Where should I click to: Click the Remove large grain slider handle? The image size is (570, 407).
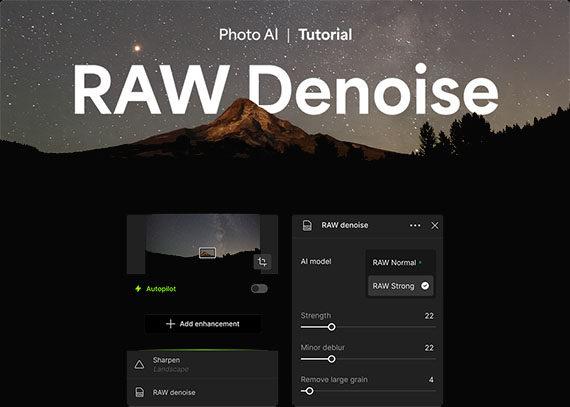(309, 391)
